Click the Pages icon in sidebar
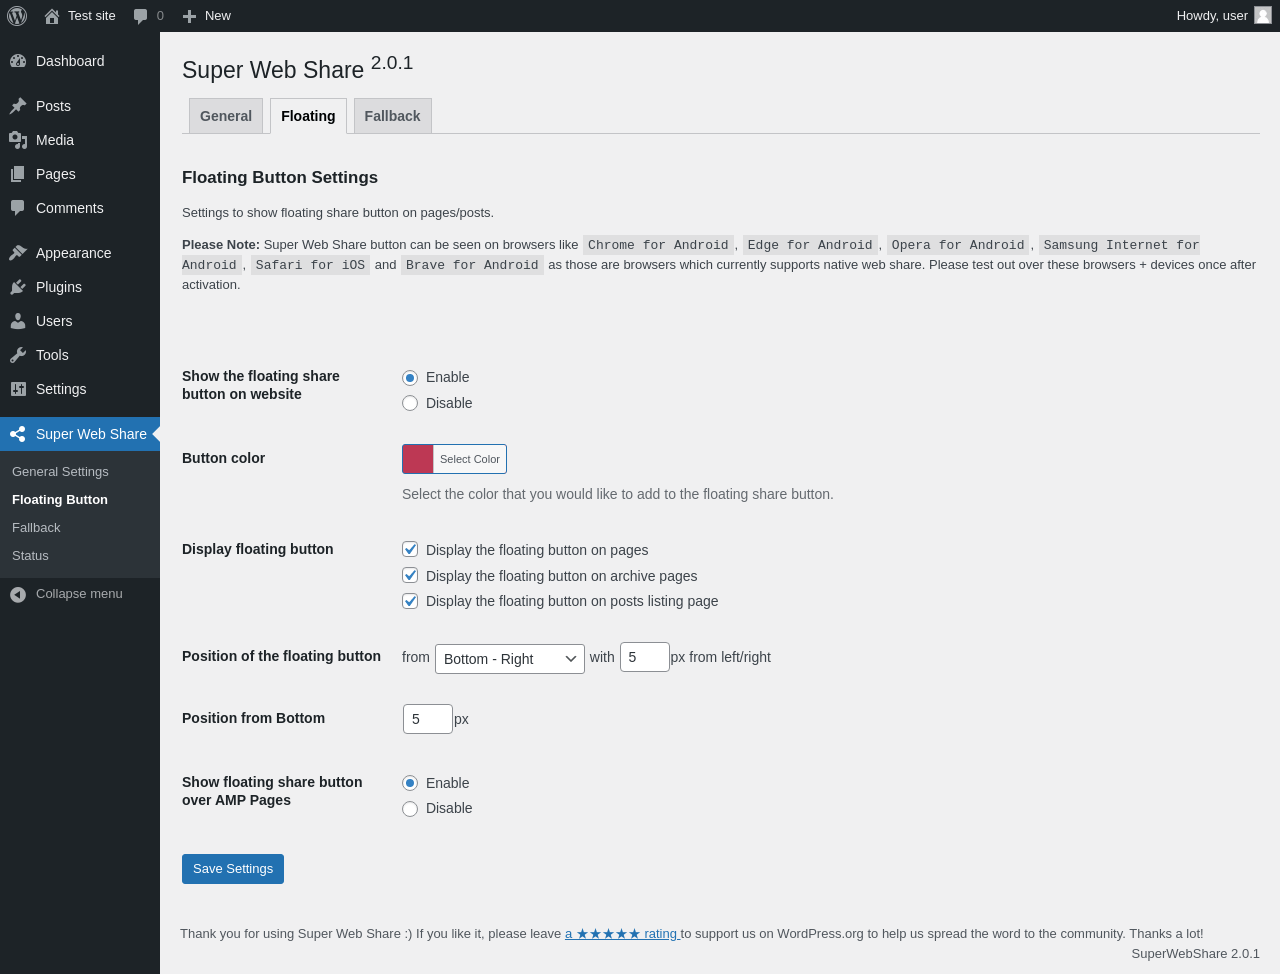 tap(18, 174)
